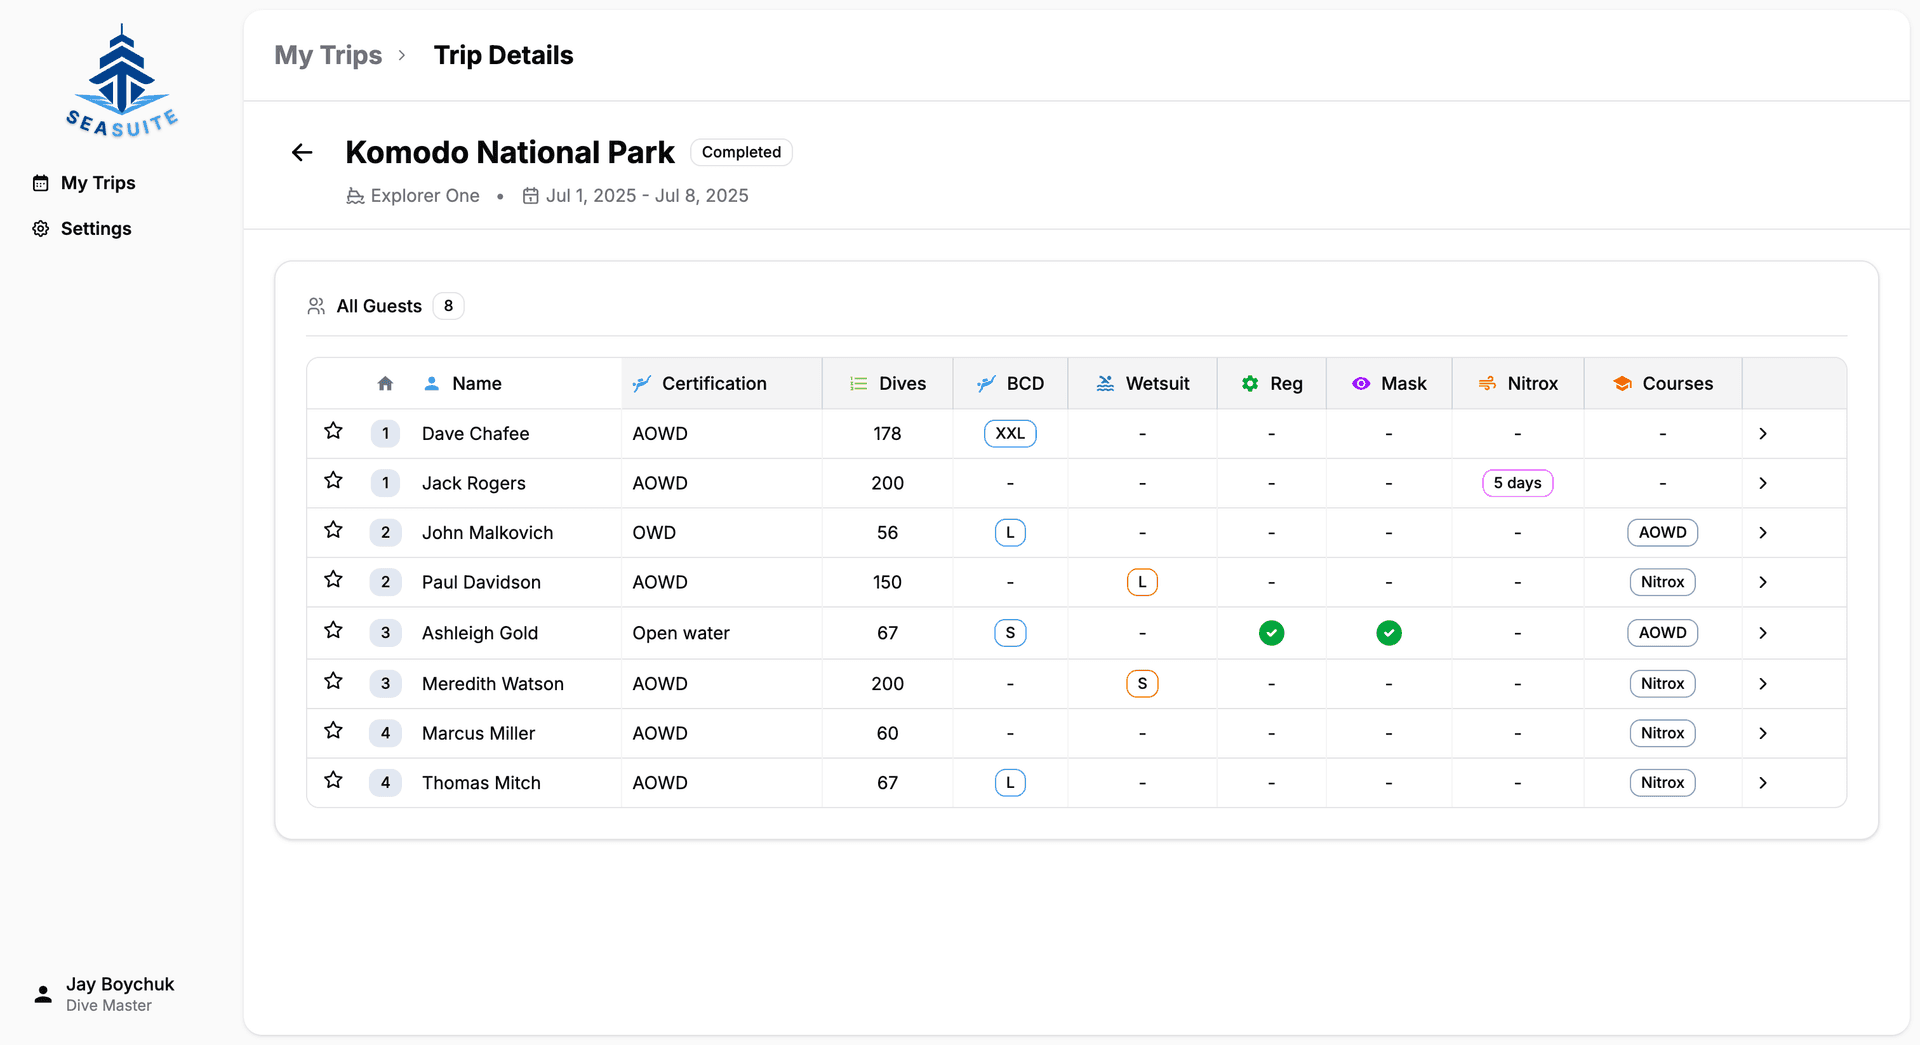Favorite Dave Chafee using his star
The height and width of the screenshot is (1045, 1920).
pyautogui.click(x=333, y=431)
